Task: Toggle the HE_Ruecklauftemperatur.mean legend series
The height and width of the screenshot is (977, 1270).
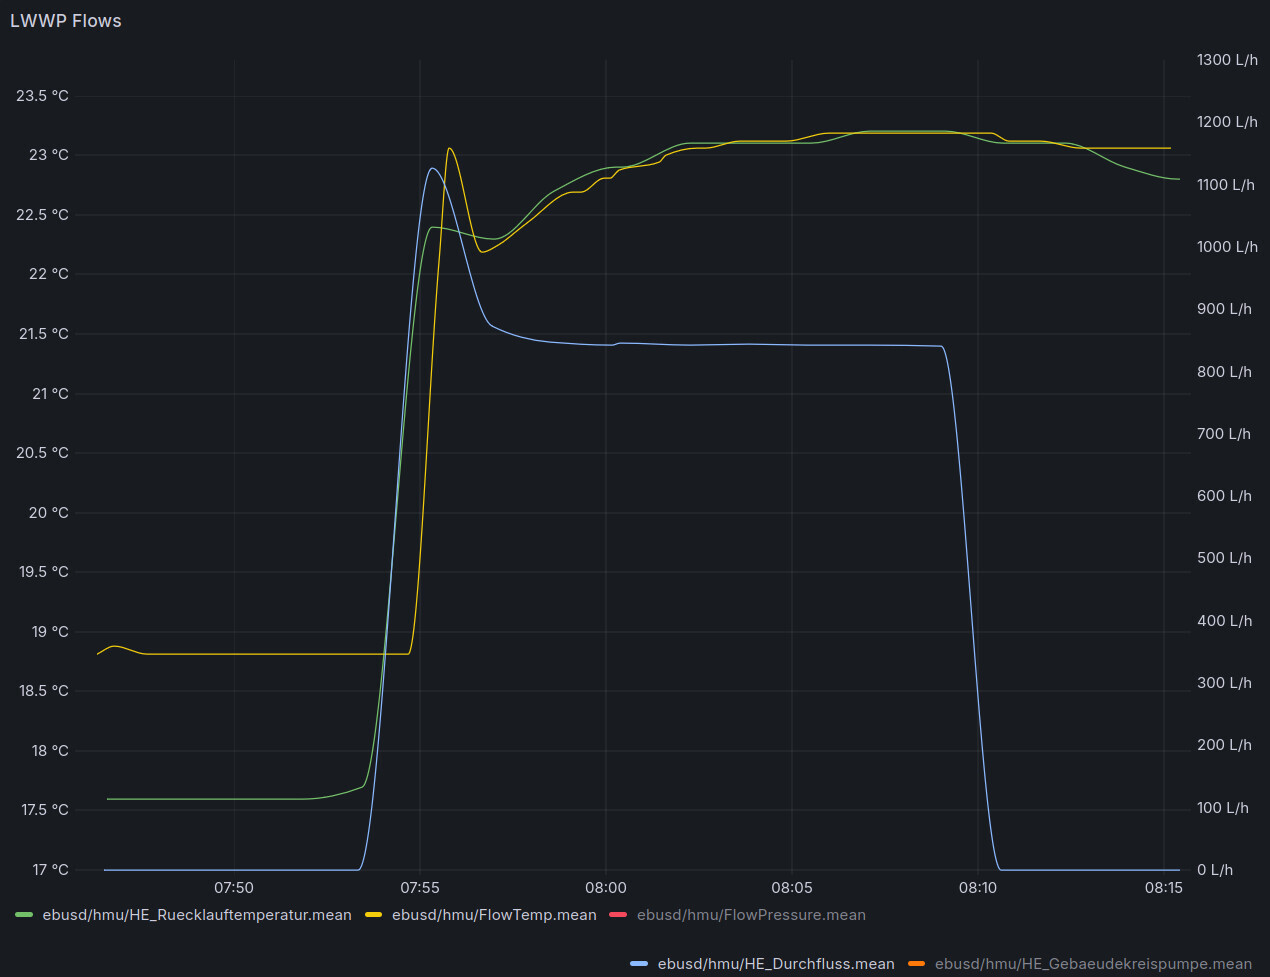Action: (197, 915)
